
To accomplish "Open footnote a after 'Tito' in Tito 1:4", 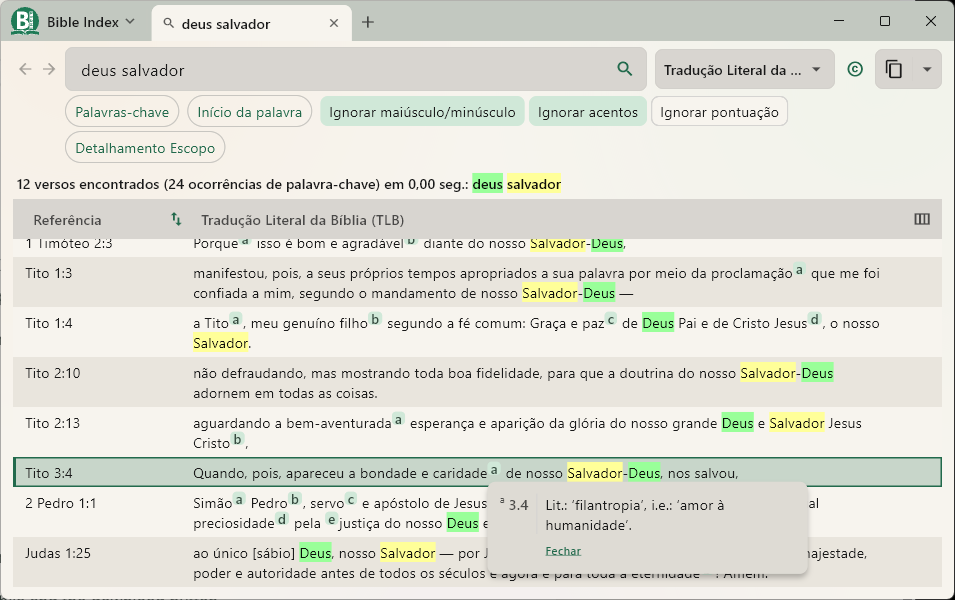I will 236,319.
